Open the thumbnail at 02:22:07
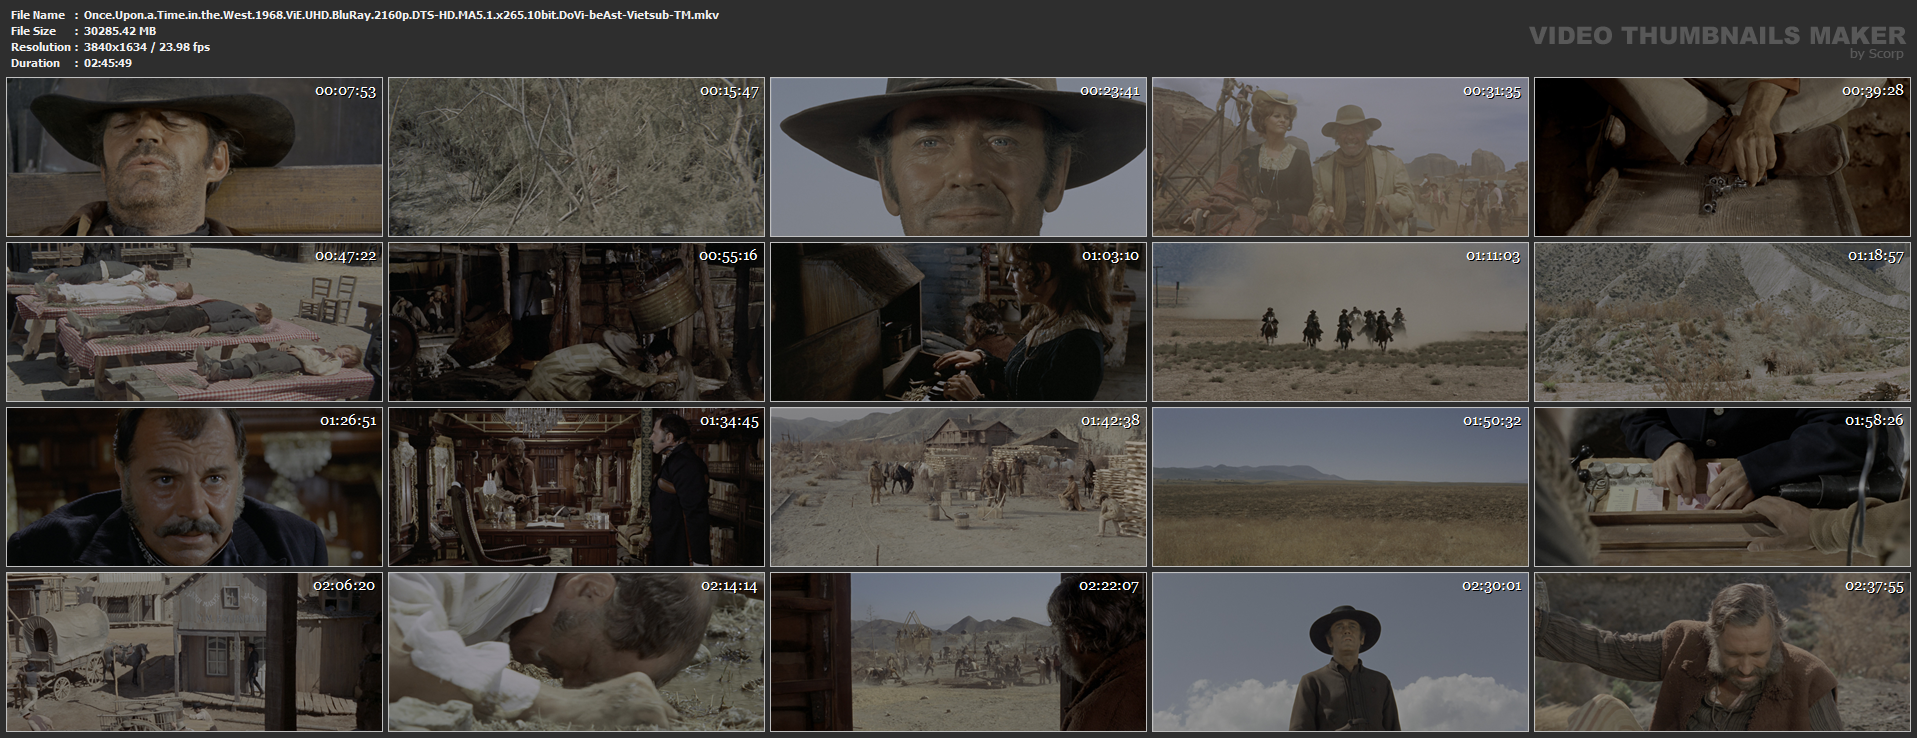 click(x=958, y=652)
